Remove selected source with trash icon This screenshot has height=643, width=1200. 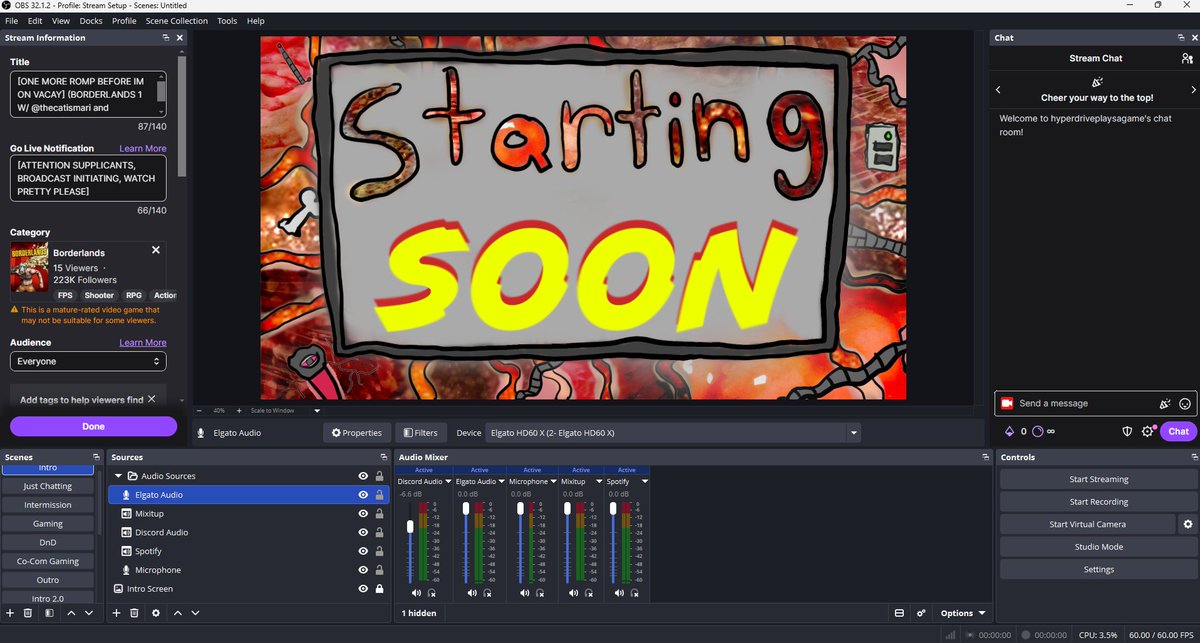(x=134, y=612)
